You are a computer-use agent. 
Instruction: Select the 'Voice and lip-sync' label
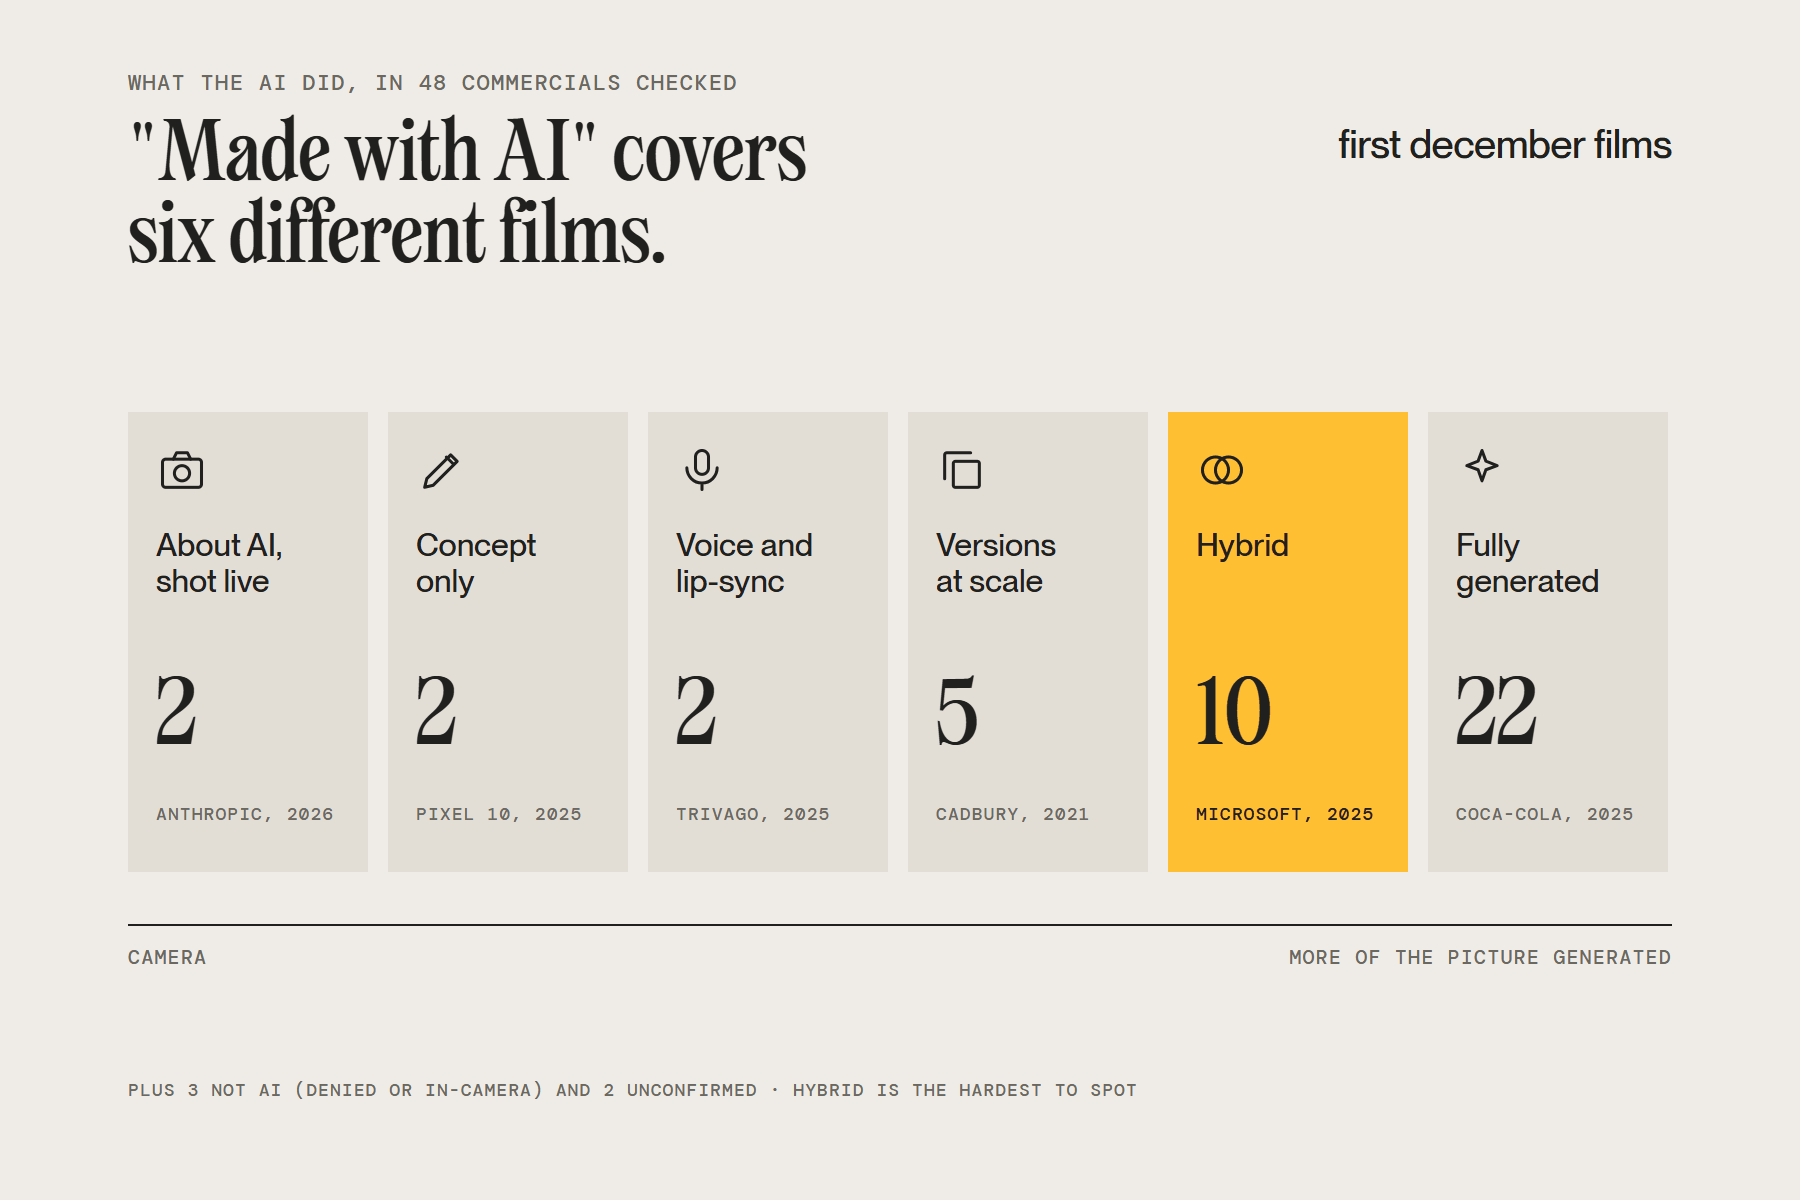click(x=744, y=563)
